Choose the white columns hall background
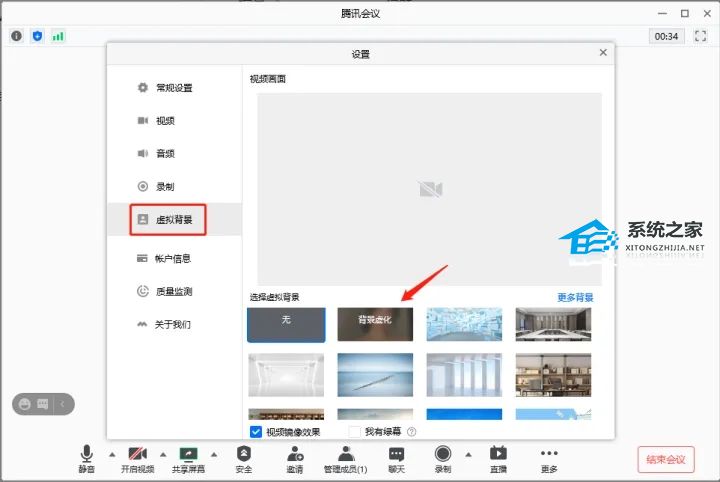The height and width of the screenshot is (482, 720). (x=464, y=375)
